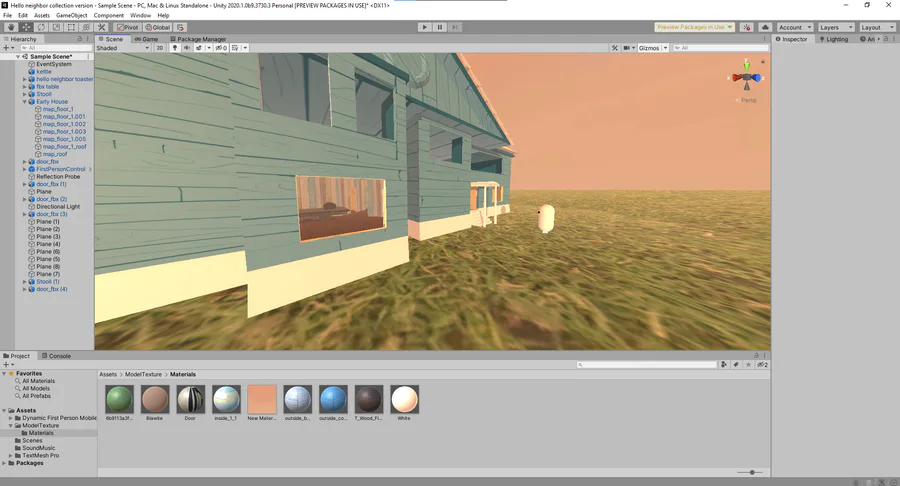
Task: Click the grid snapping icon
Action: 180,27
